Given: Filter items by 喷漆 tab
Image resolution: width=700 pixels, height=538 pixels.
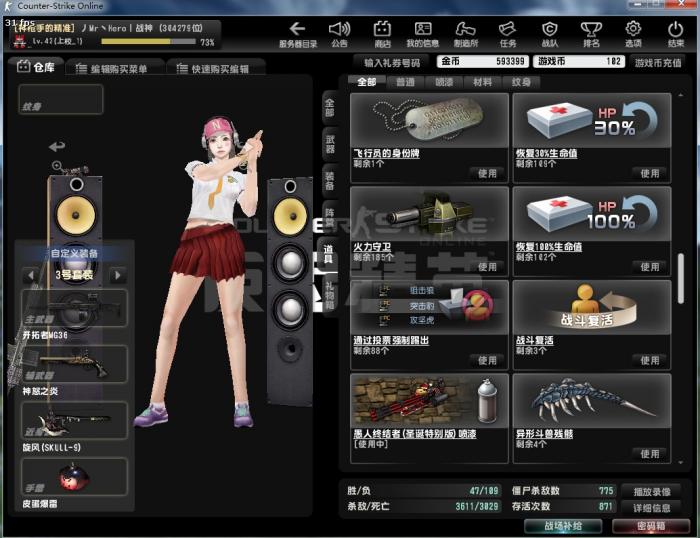Looking at the screenshot, I should point(444,82).
